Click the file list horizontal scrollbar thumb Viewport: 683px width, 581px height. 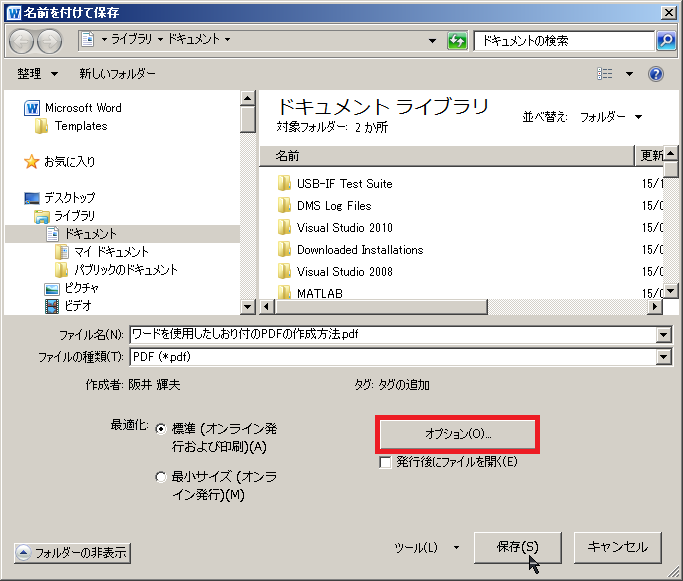[381, 307]
